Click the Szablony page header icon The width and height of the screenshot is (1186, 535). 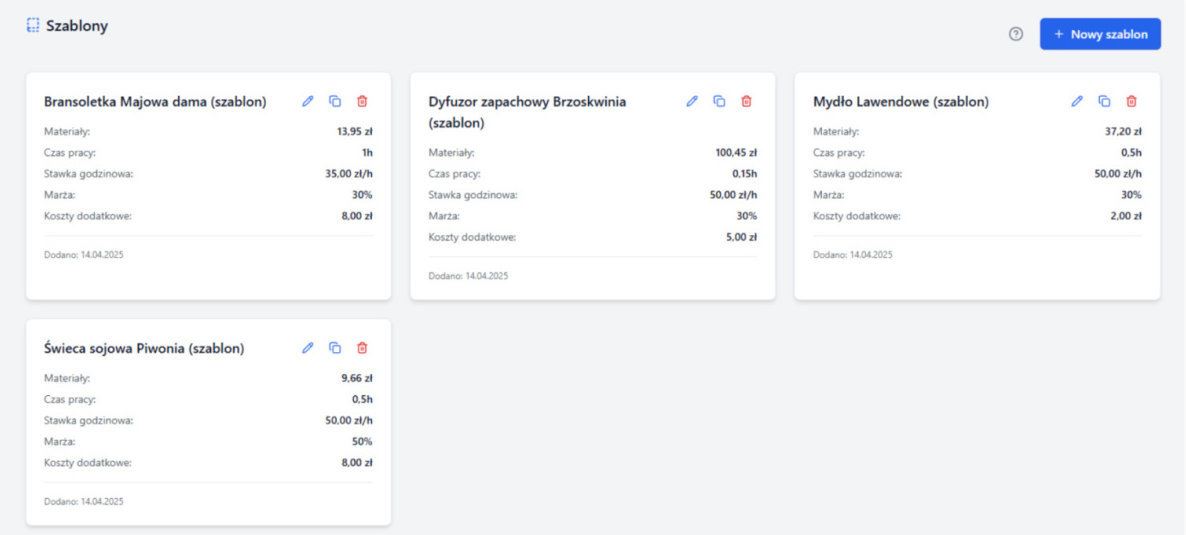coord(33,26)
